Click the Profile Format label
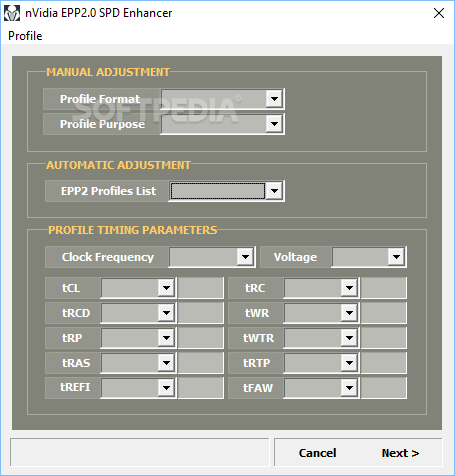Viewport: 455px width, 476px height. pos(100,99)
